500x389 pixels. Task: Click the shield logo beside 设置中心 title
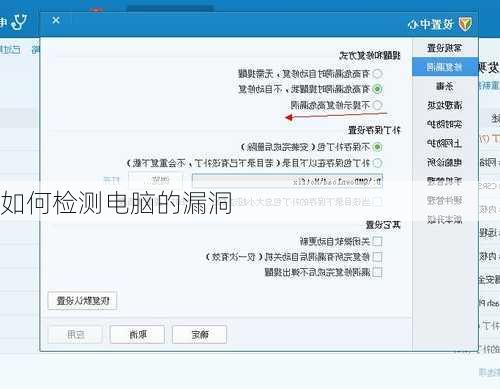465,24
